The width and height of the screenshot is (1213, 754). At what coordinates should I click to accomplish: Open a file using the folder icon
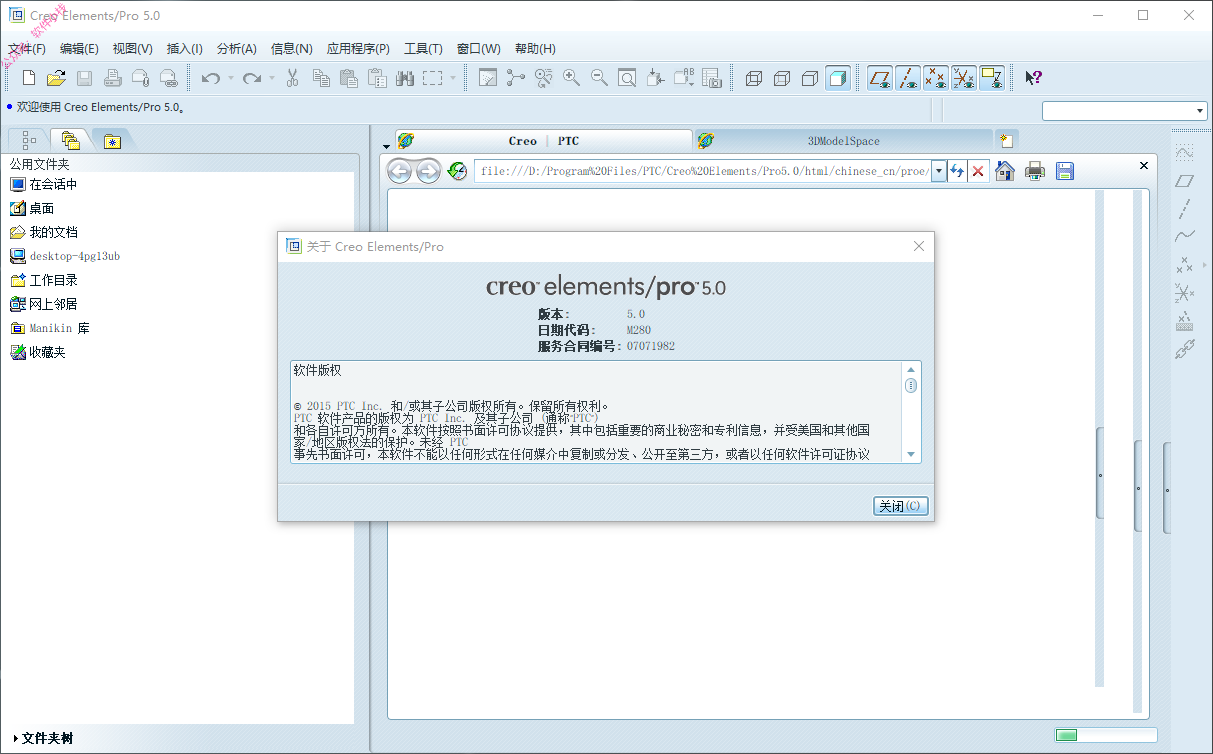[56, 78]
